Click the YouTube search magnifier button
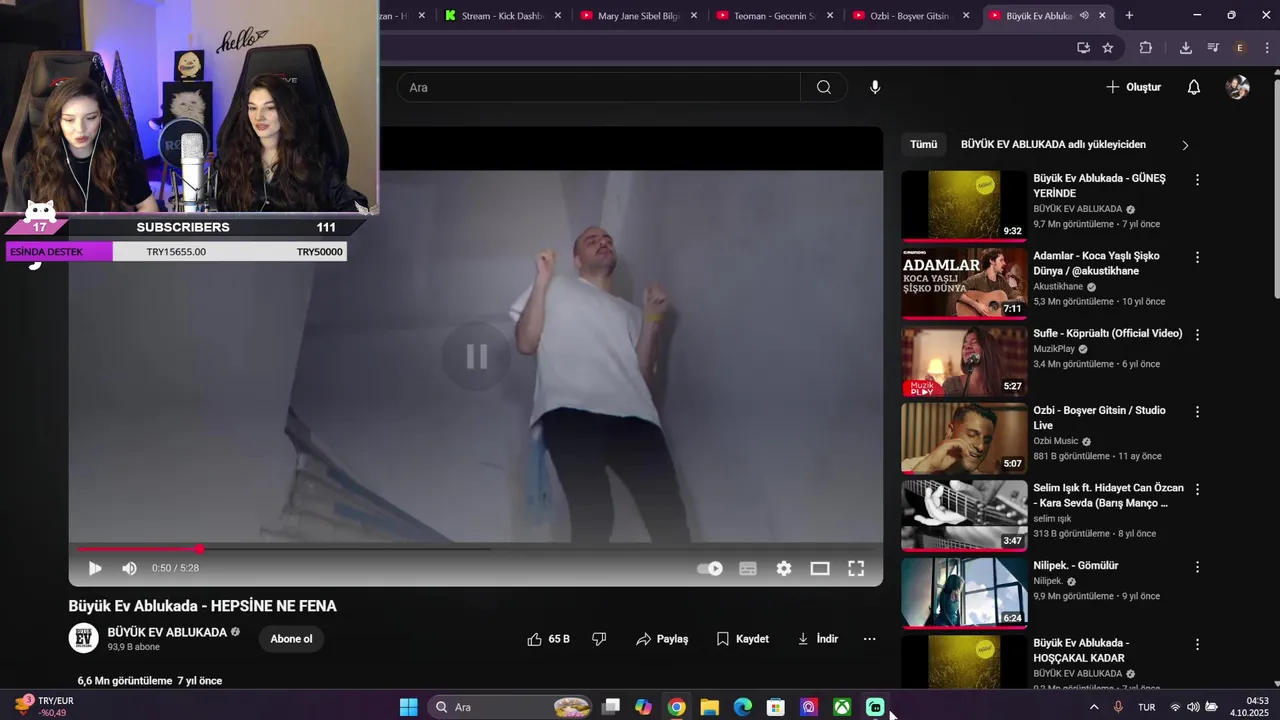This screenshot has width=1280, height=720. coord(824,87)
